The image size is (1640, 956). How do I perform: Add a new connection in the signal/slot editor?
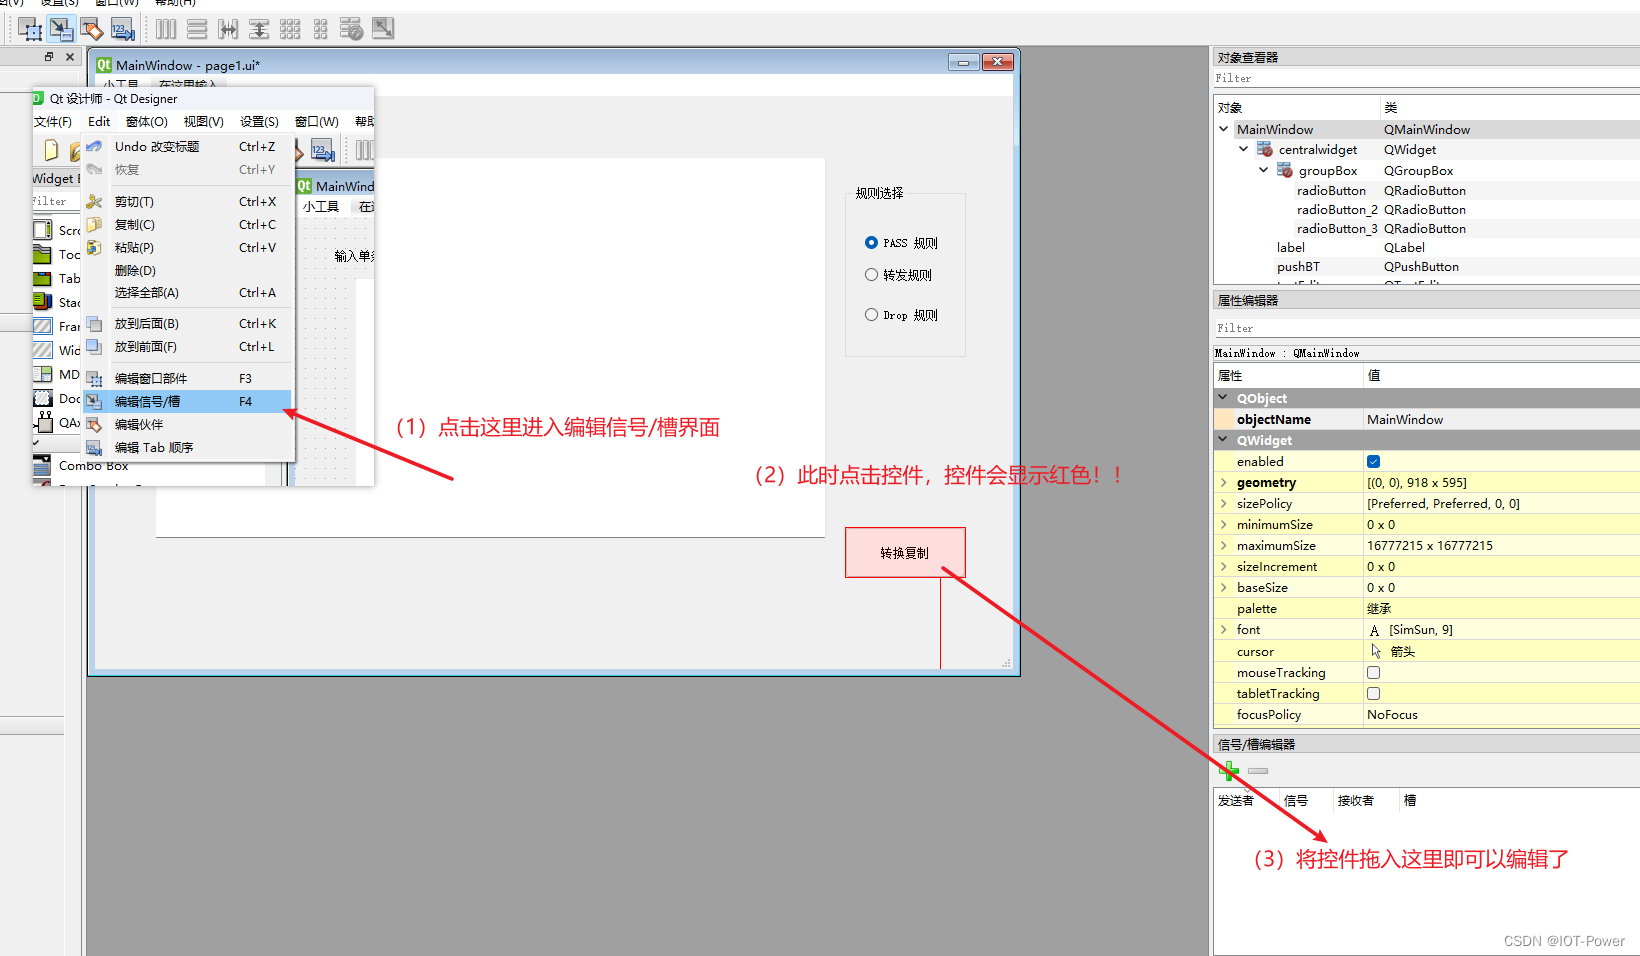pyautogui.click(x=1228, y=771)
